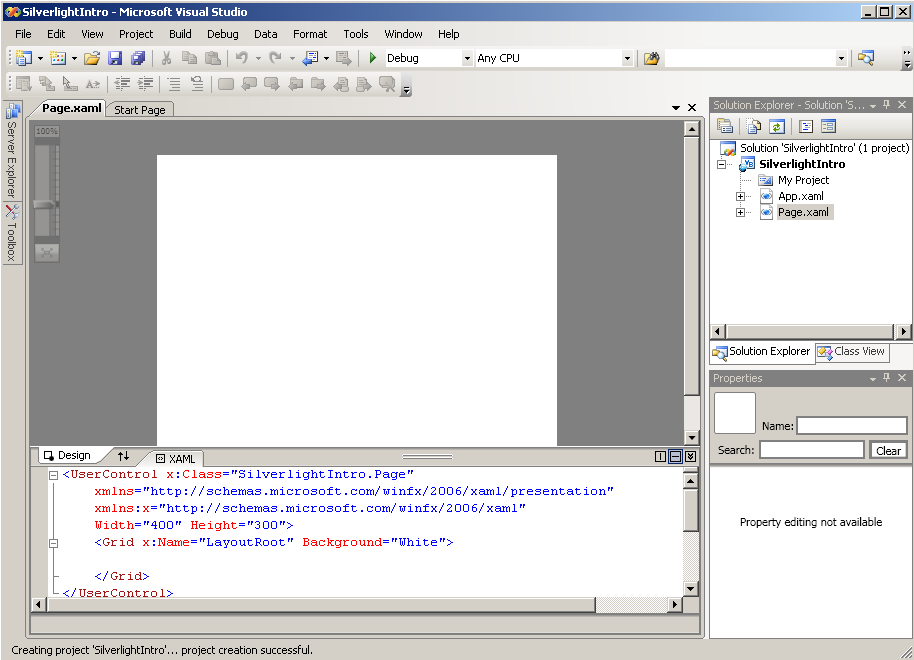Screen dimensions: 914x660
Task: Switch to vertical split view button
Action: tap(660, 457)
